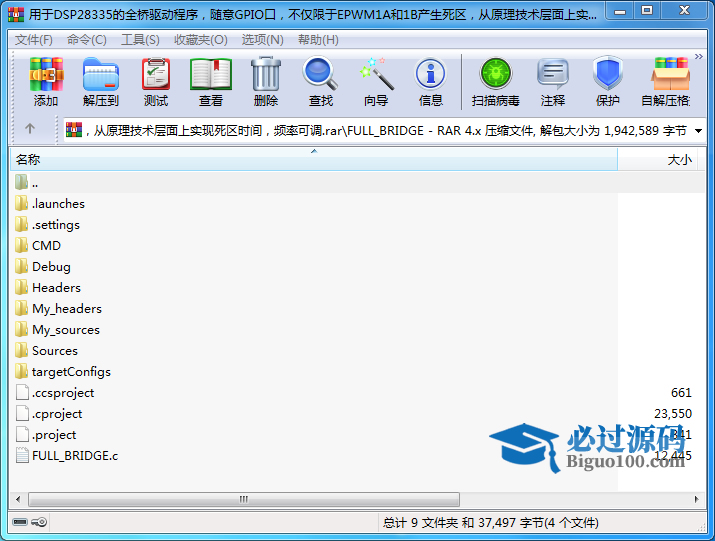
Task: Minimize the WinRAR window
Action: 620,11
